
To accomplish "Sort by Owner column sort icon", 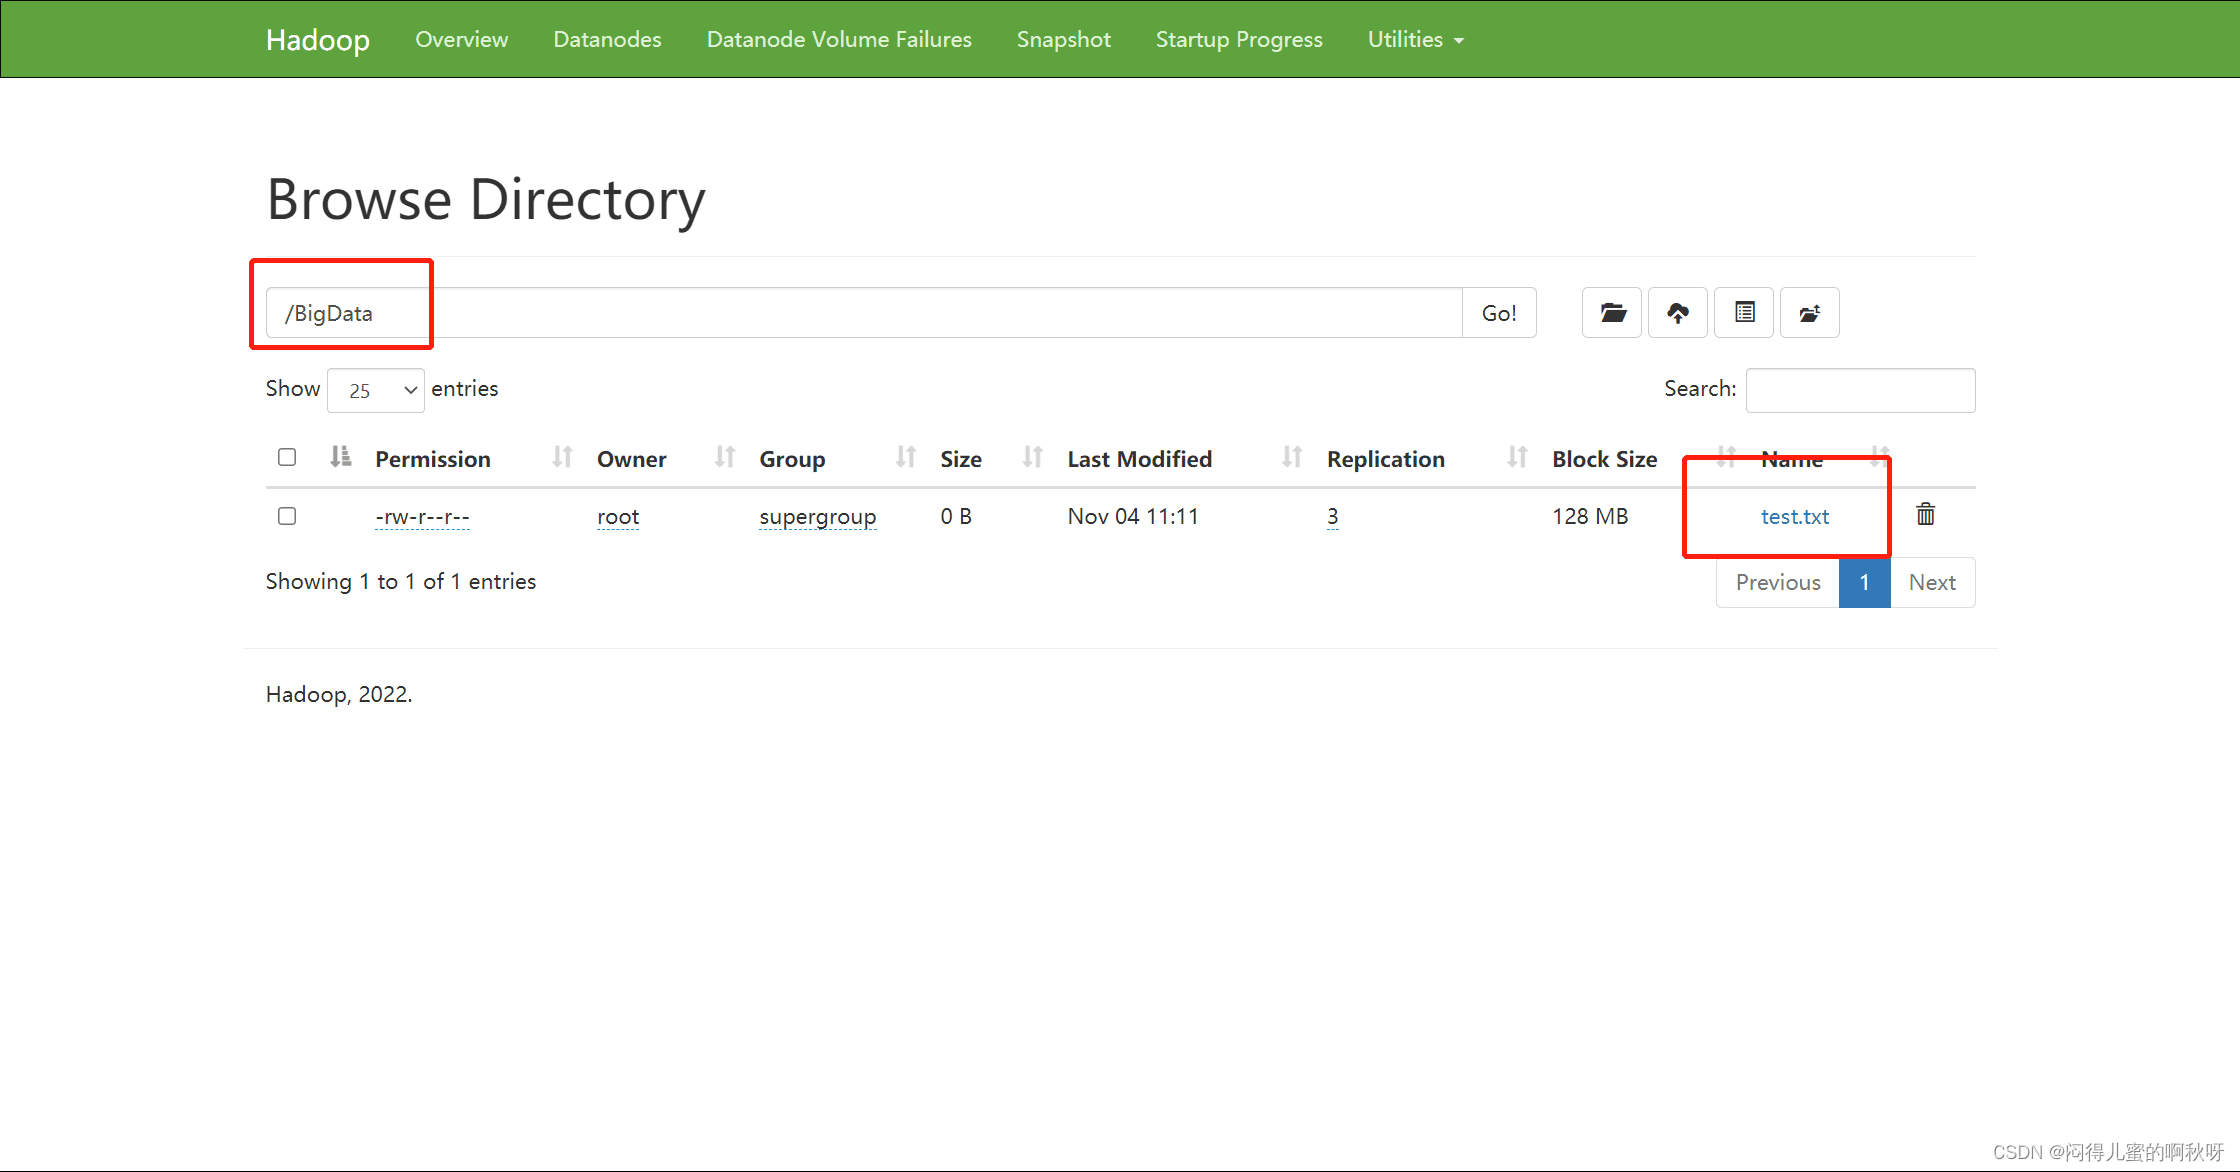I will click(x=725, y=458).
